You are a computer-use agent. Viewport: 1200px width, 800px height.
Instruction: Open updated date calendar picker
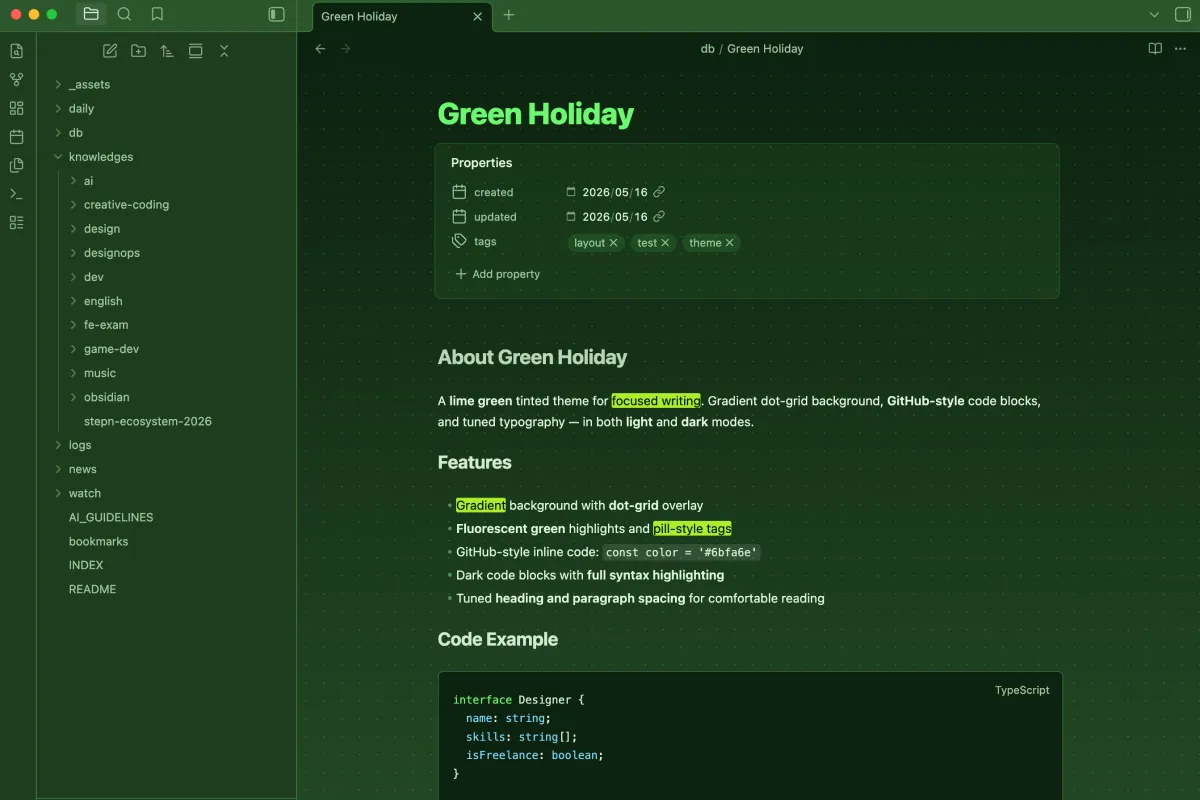[571, 216]
